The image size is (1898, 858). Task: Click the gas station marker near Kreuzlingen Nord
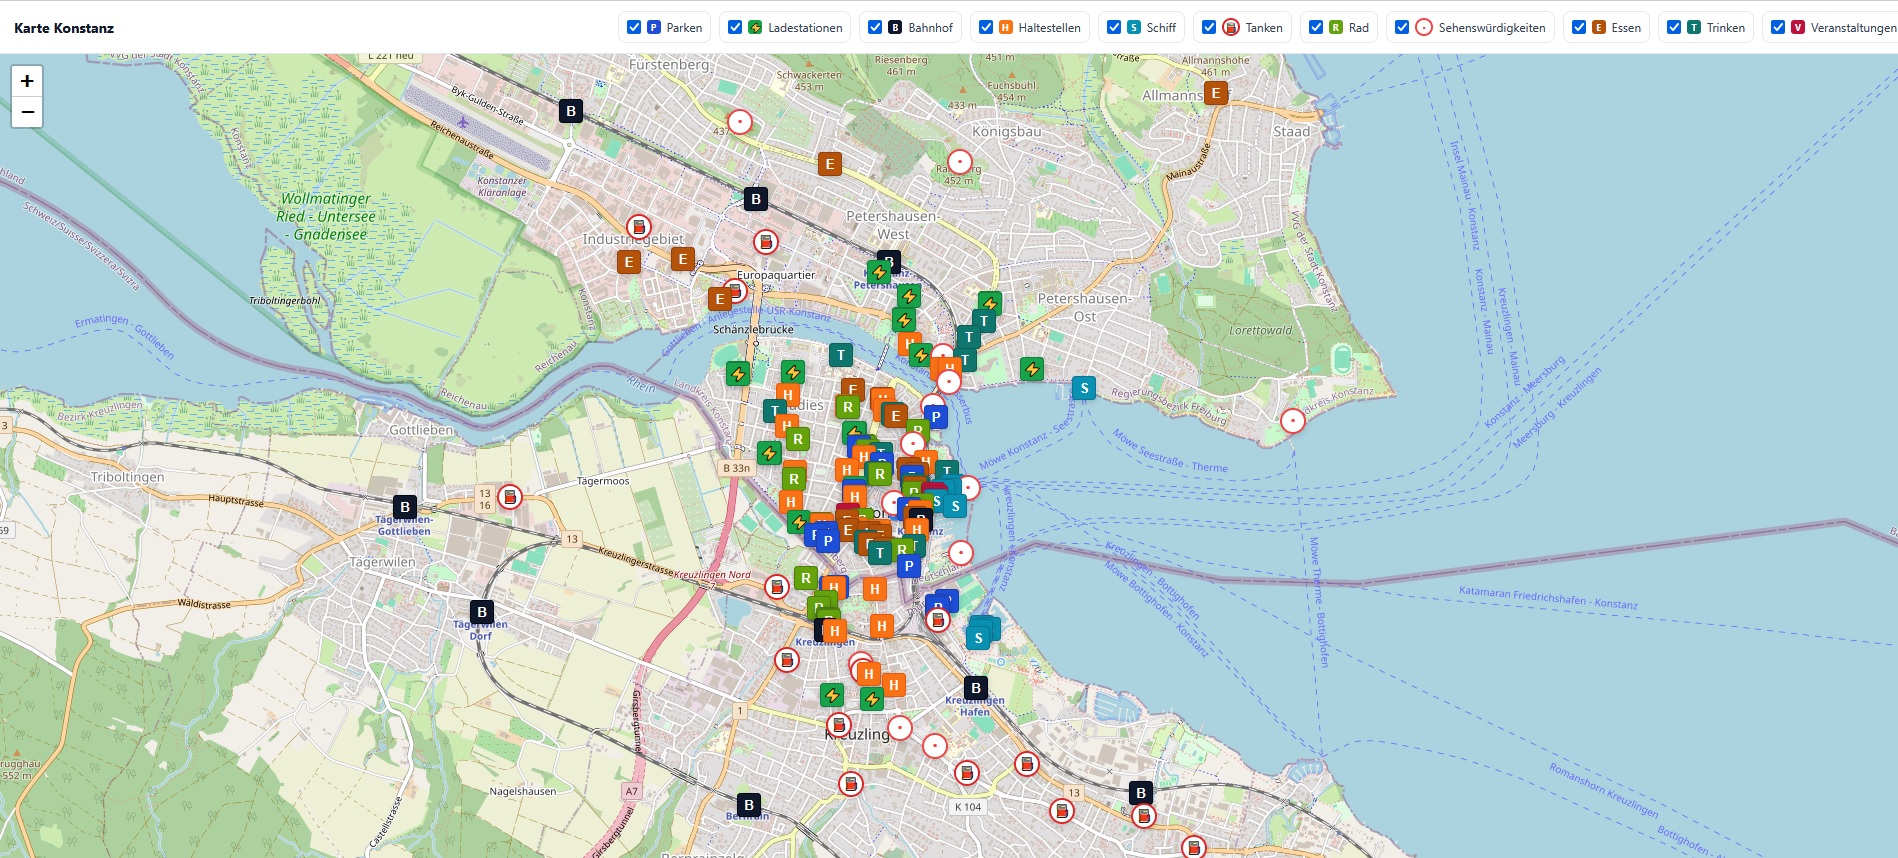[x=777, y=588]
